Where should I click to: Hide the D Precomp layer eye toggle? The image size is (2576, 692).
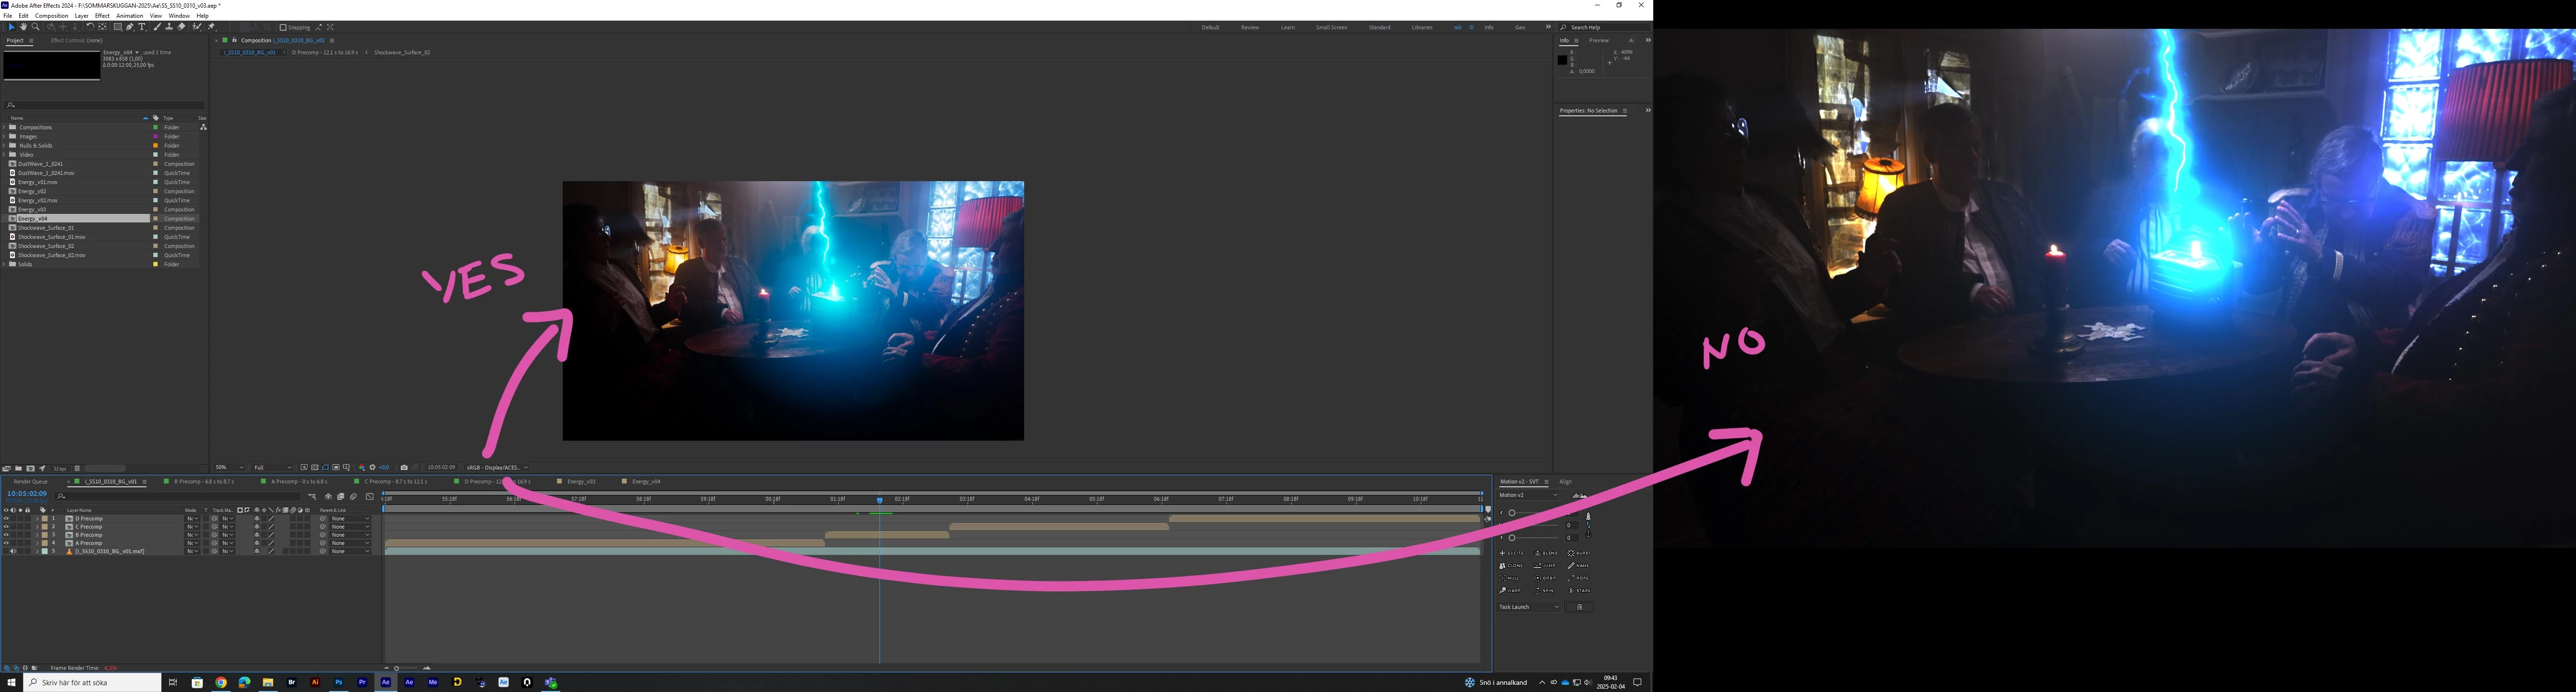(6, 519)
